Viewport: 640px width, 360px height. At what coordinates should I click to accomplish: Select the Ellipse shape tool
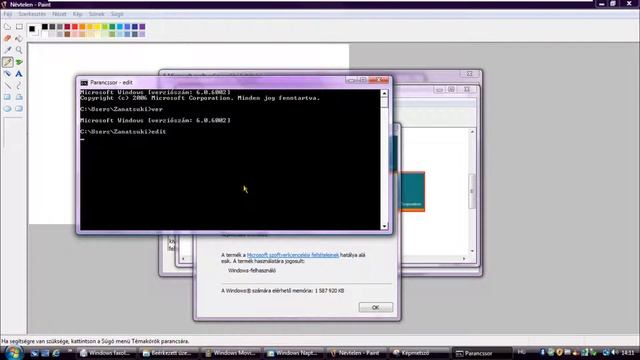point(7,109)
